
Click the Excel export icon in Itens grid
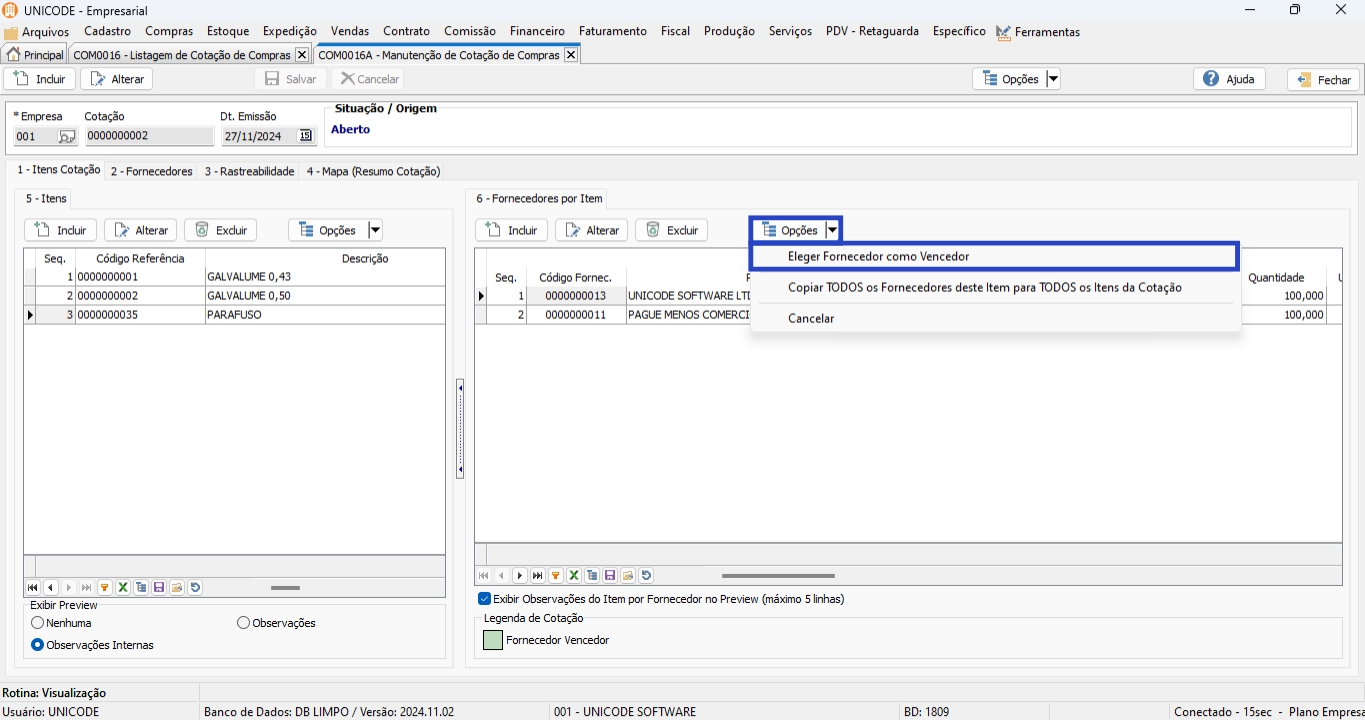123,588
